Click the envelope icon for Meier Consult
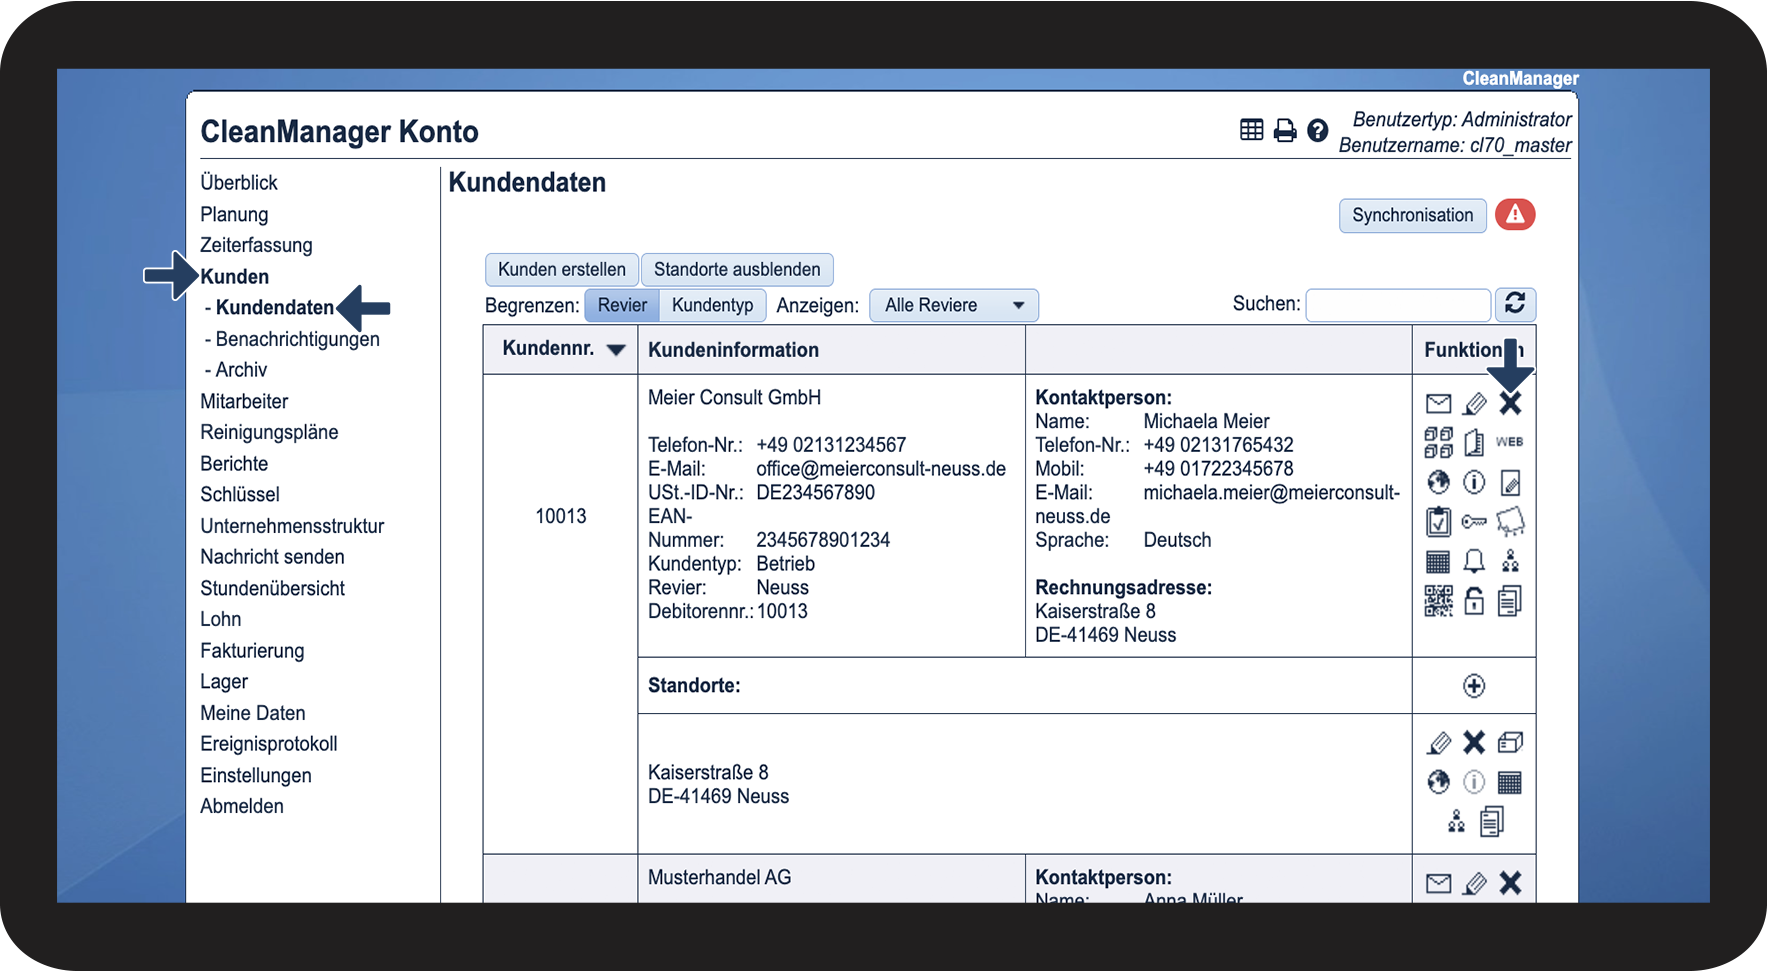Viewport: 1767px width, 971px height. click(x=1438, y=404)
